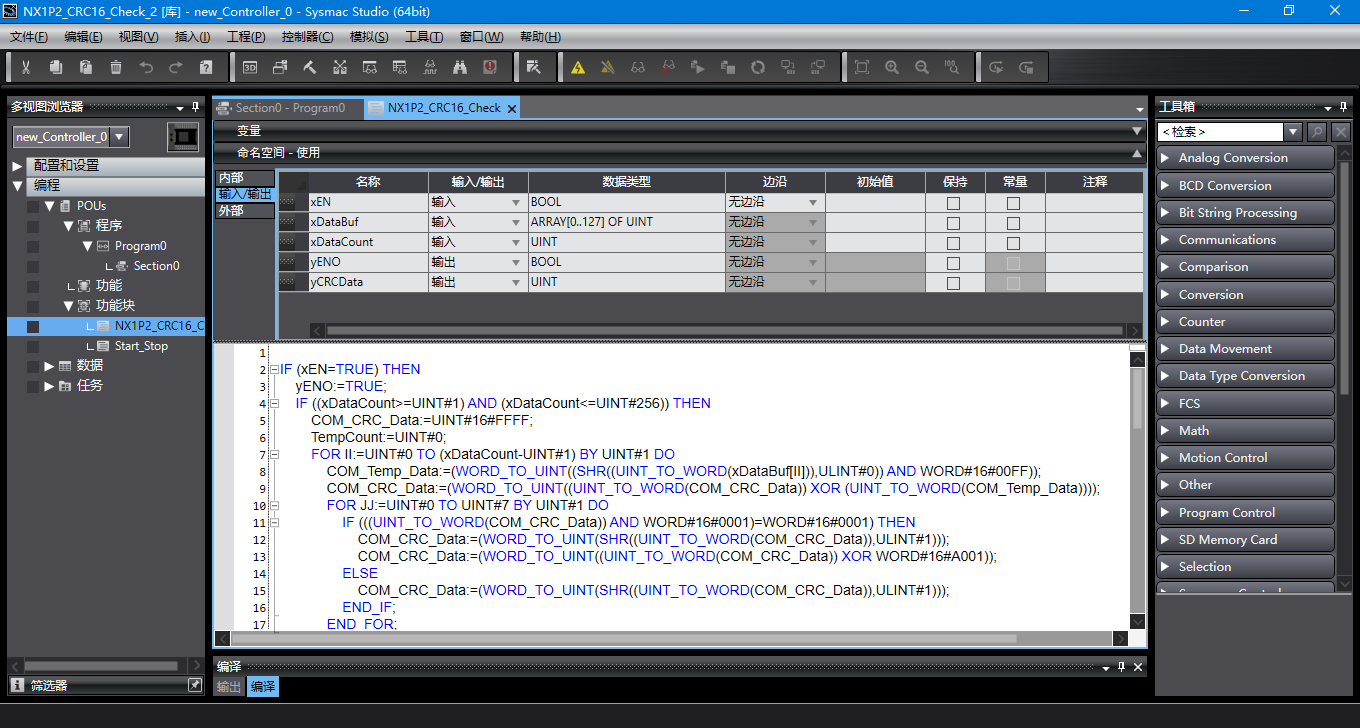
Task: Open the new_Controller_0 dropdown
Action: pos(119,137)
